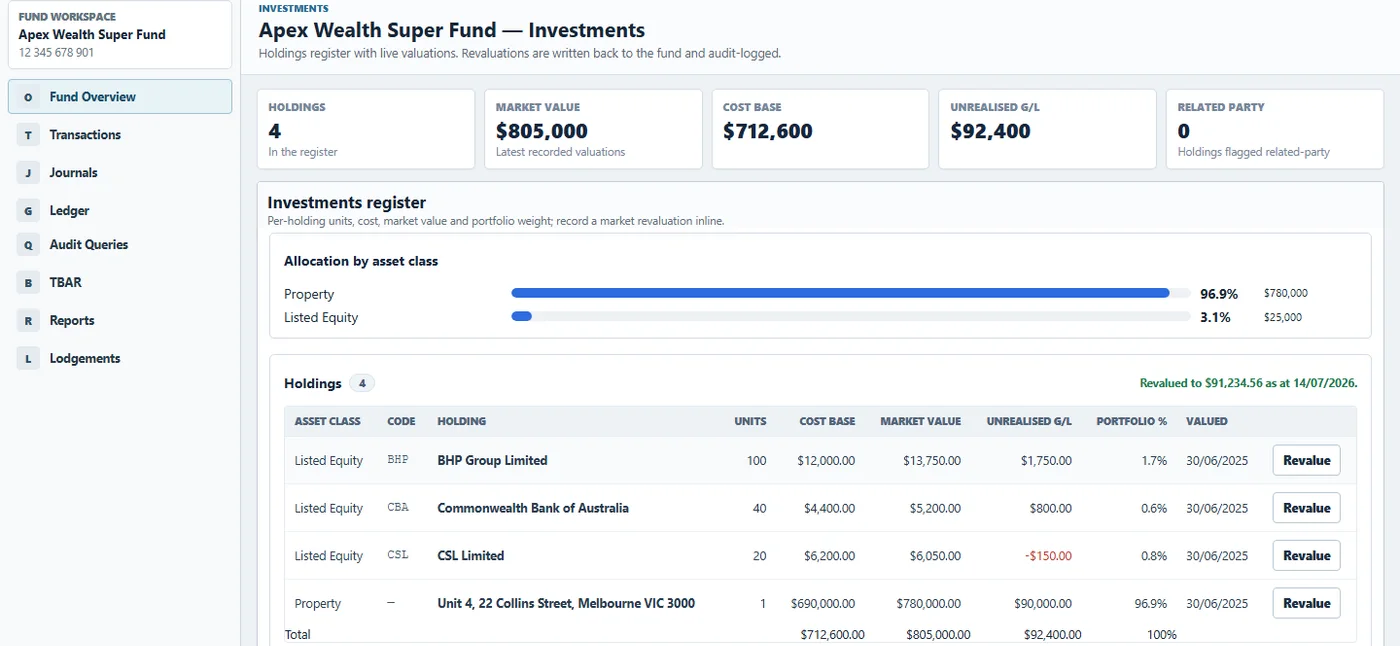Click the TBAR letter icon B

28,283
